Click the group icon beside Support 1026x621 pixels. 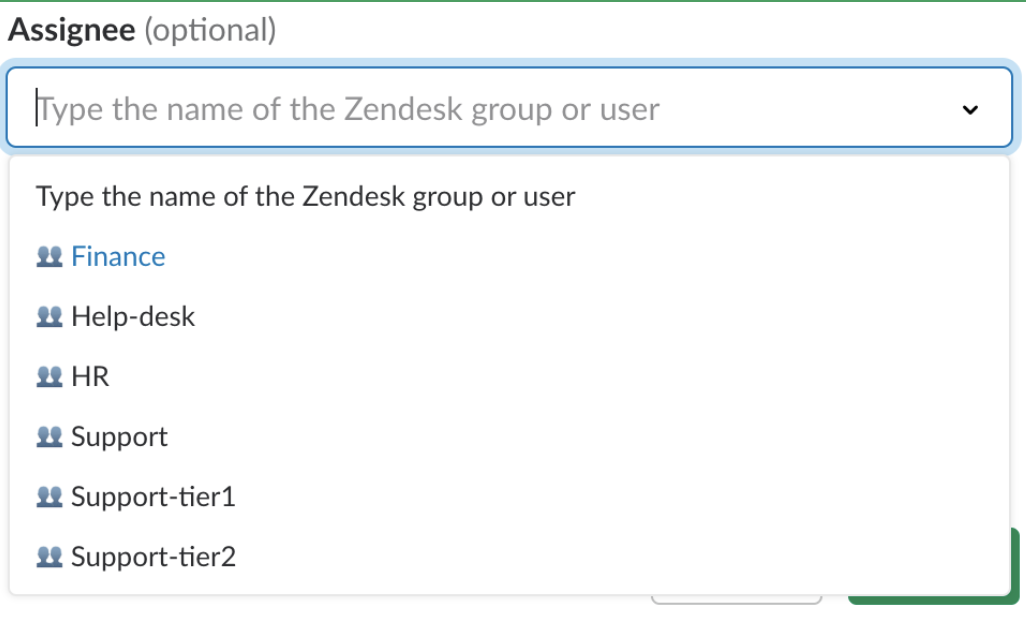(x=50, y=437)
